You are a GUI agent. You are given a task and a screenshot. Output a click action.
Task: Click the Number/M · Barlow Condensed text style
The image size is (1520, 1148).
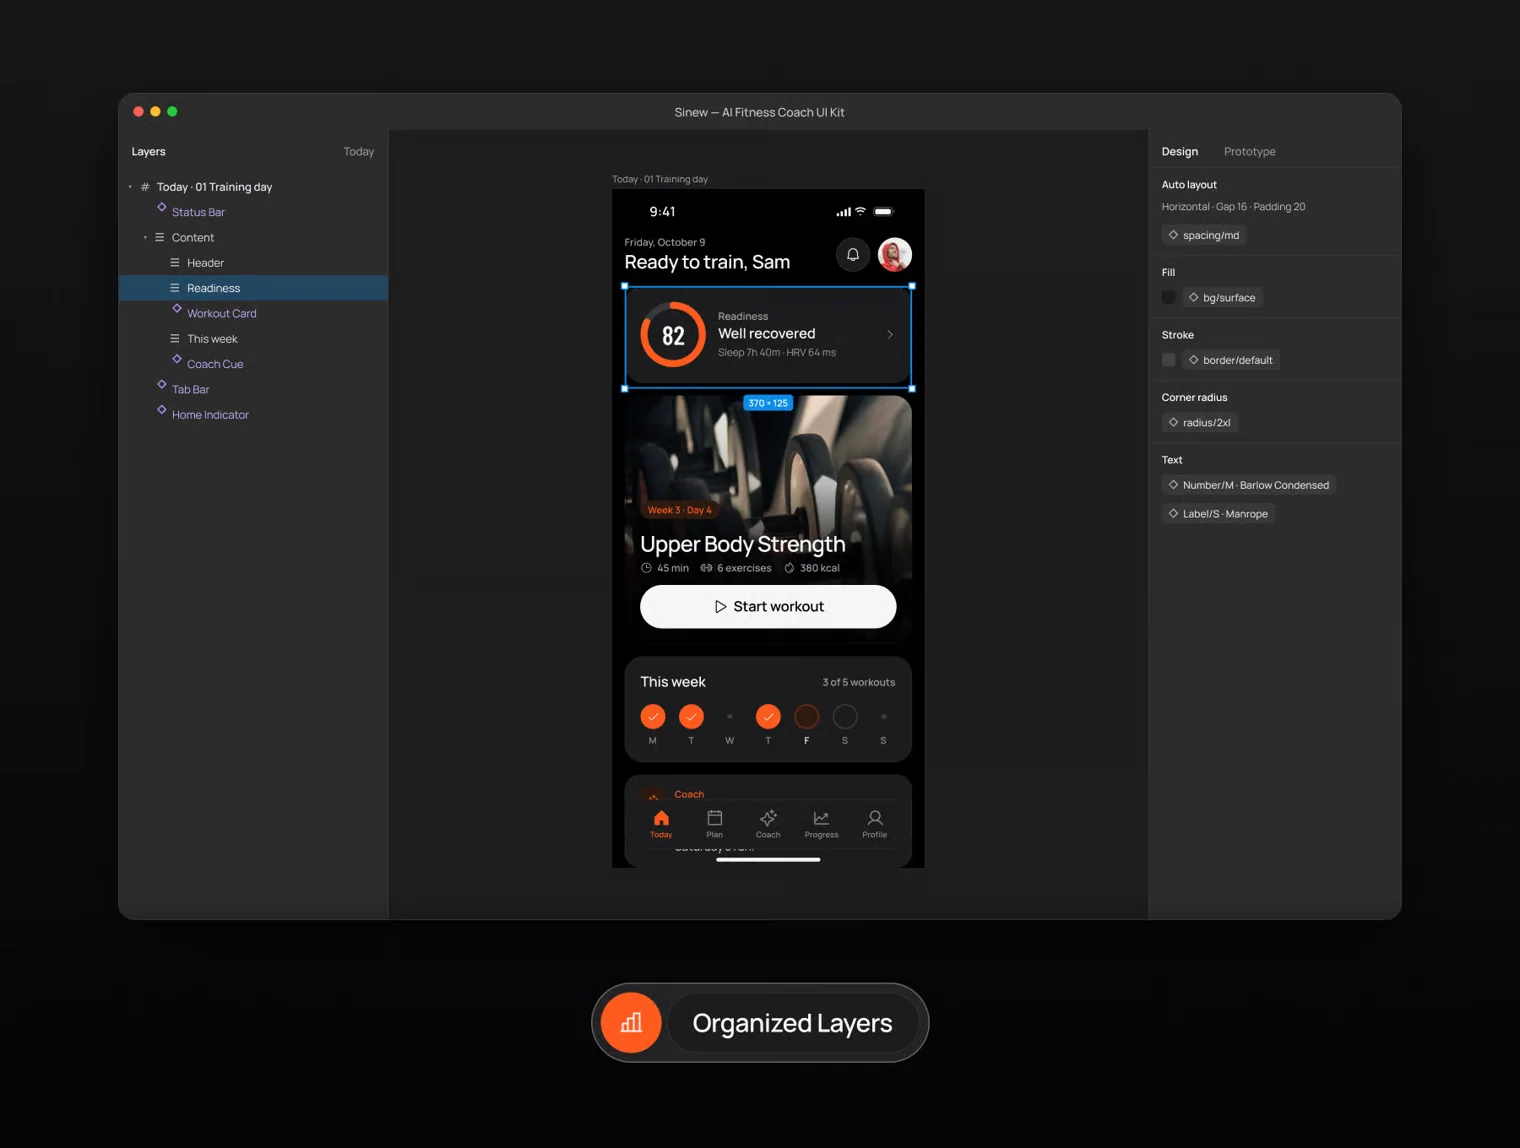pos(1249,485)
